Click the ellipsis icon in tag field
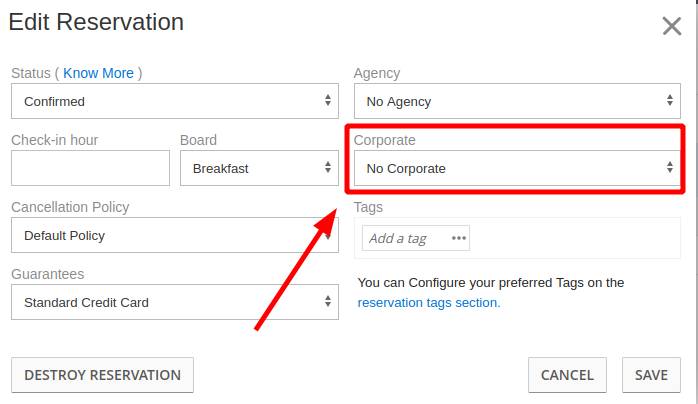 point(459,238)
